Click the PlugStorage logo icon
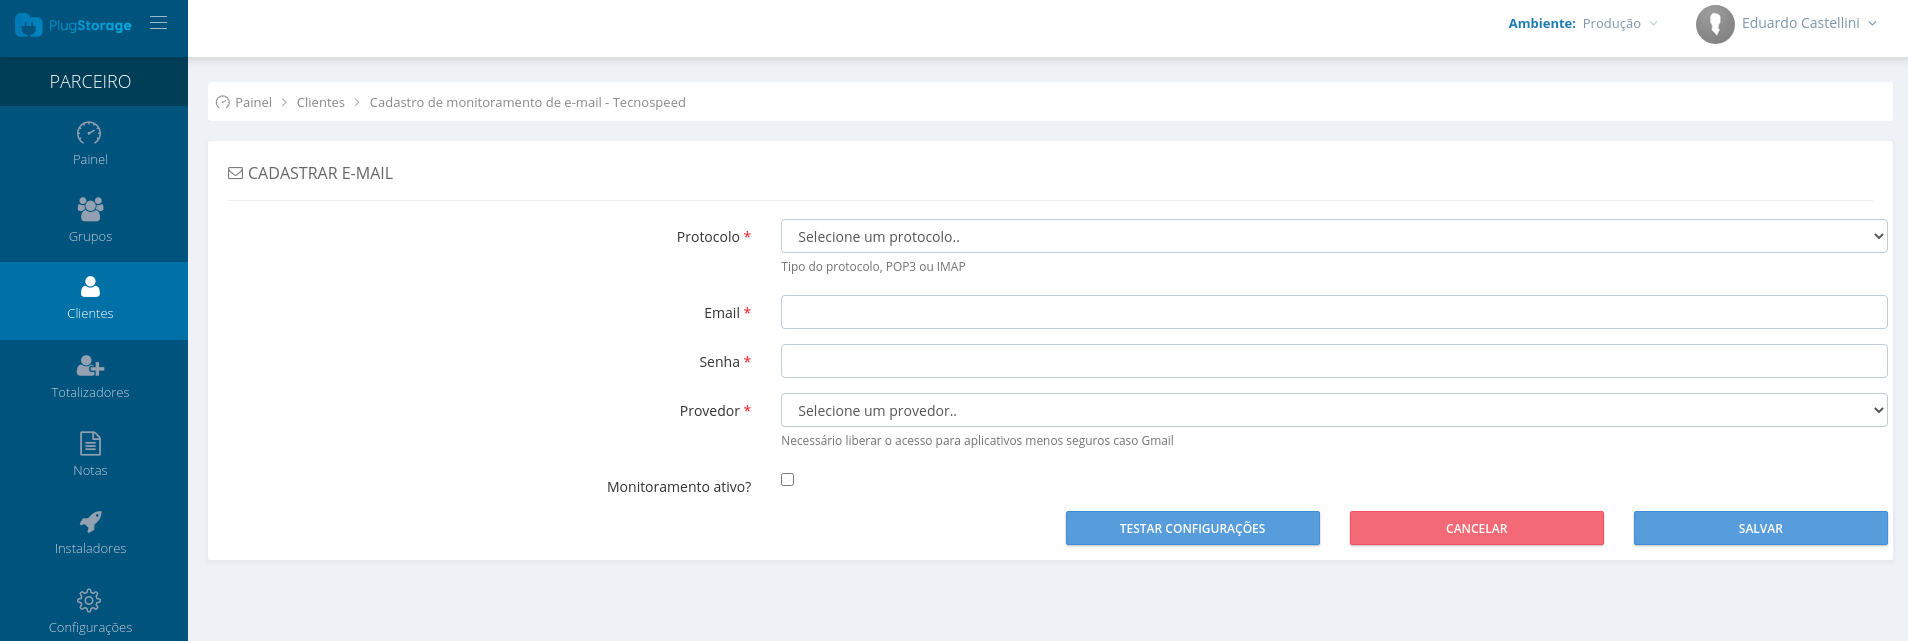The width and height of the screenshot is (1908, 641). point(28,25)
